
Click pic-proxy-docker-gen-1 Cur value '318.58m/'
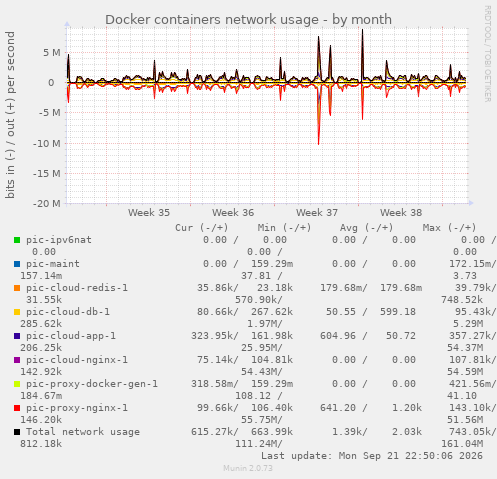215,384
